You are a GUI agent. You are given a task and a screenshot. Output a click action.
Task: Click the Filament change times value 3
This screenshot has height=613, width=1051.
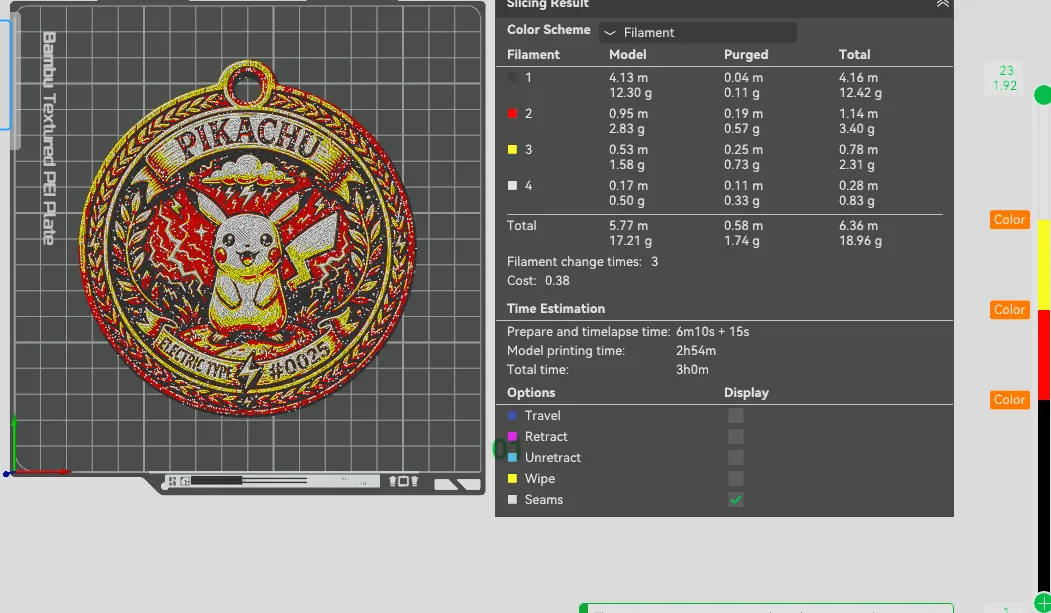coord(654,261)
